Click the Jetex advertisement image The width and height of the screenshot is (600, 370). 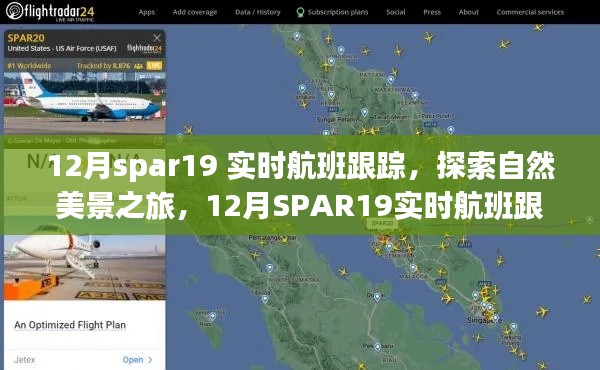85,267
